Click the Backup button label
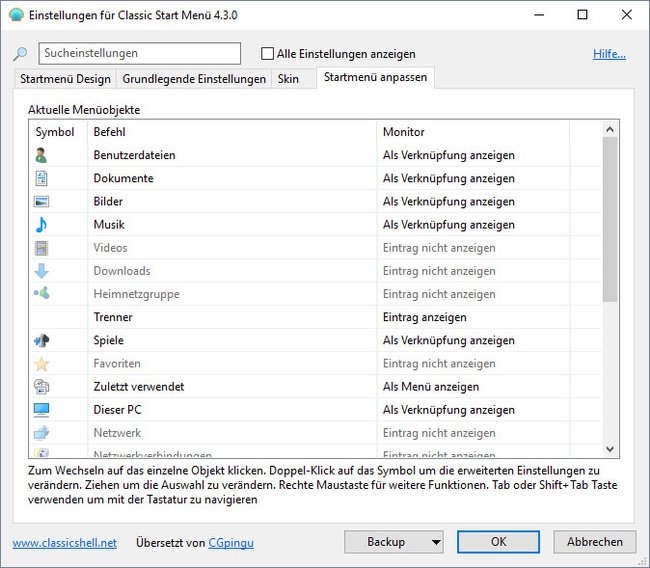Screen dimensions: 650x568 [386, 542]
